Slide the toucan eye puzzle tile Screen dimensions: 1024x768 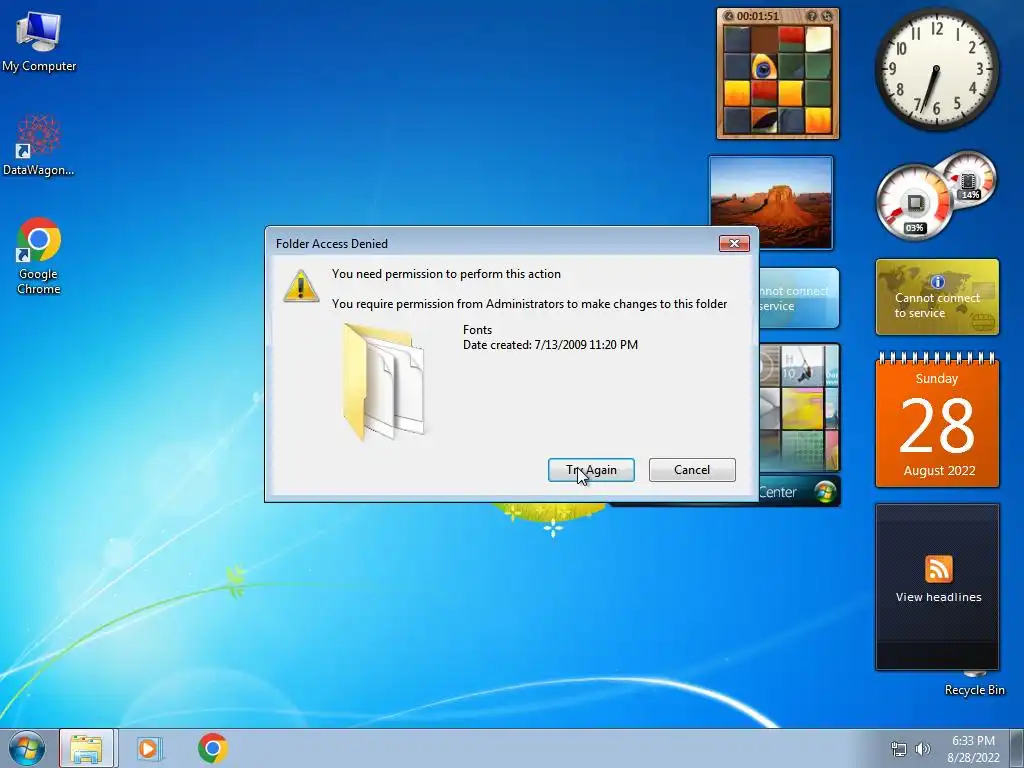(763, 66)
